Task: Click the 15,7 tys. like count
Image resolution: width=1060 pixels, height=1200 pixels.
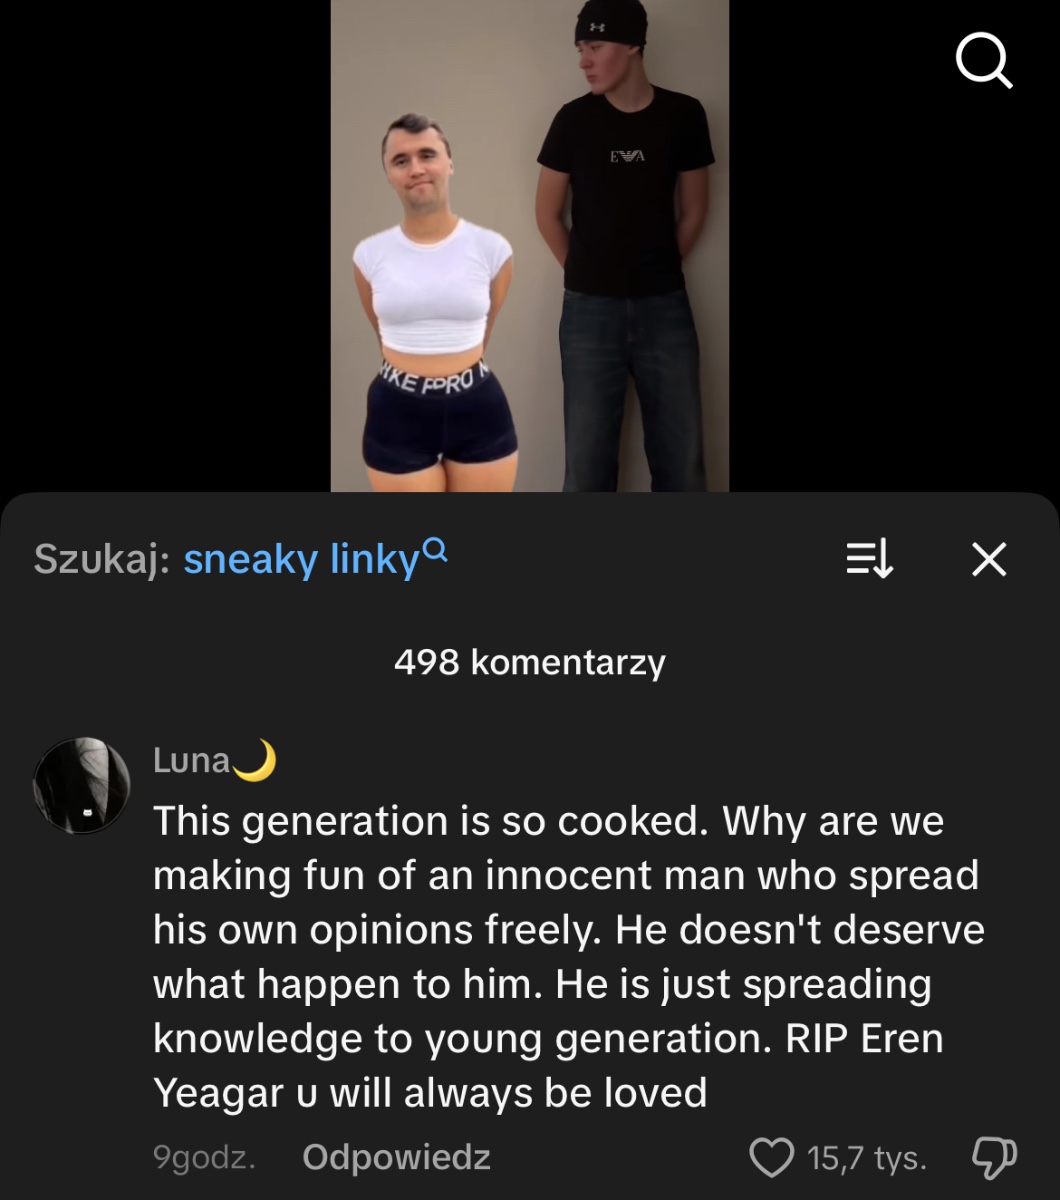Action: click(867, 1158)
